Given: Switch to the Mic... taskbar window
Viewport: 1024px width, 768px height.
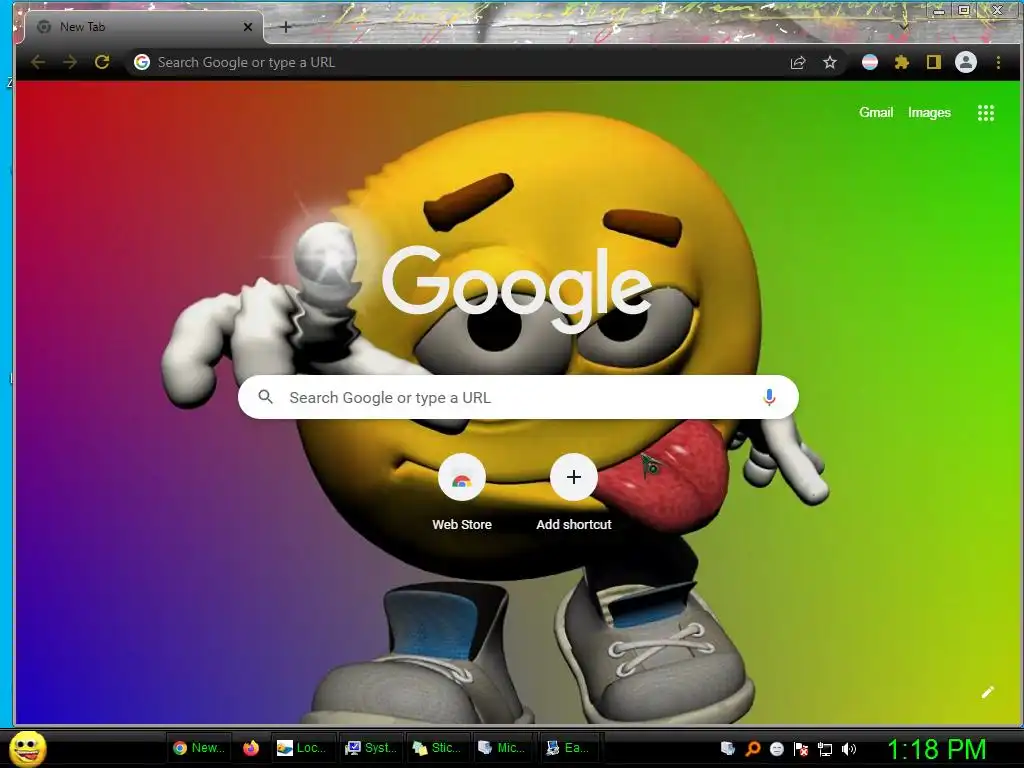Looking at the screenshot, I should (x=502, y=748).
